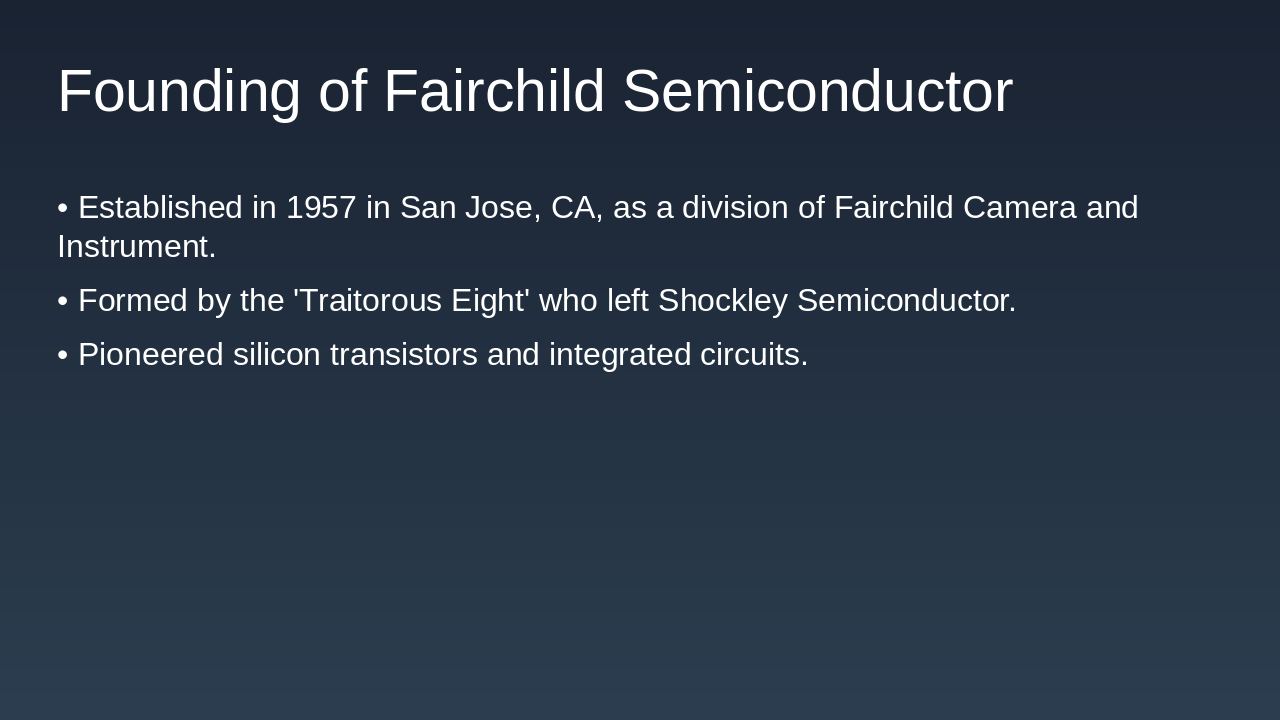The image size is (1280, 720).
Task: Click the 'Traitorous Eight' quoted phrase
Action: [x=411, y=301]
